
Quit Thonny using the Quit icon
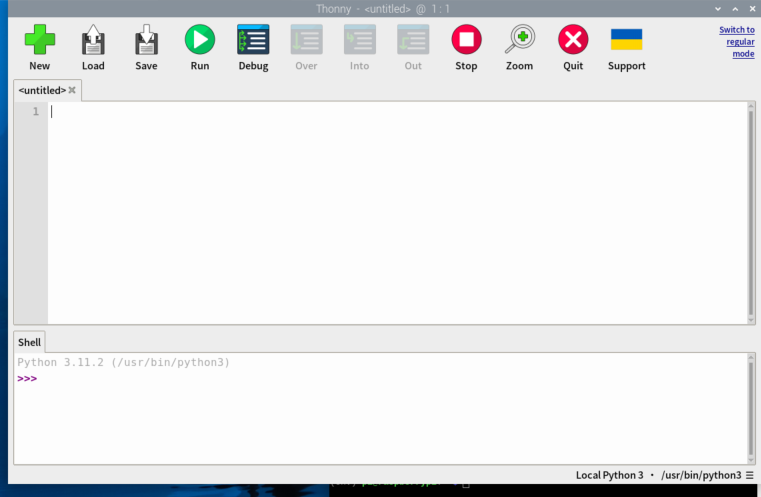pyautogui.click(x=573, y=39)
